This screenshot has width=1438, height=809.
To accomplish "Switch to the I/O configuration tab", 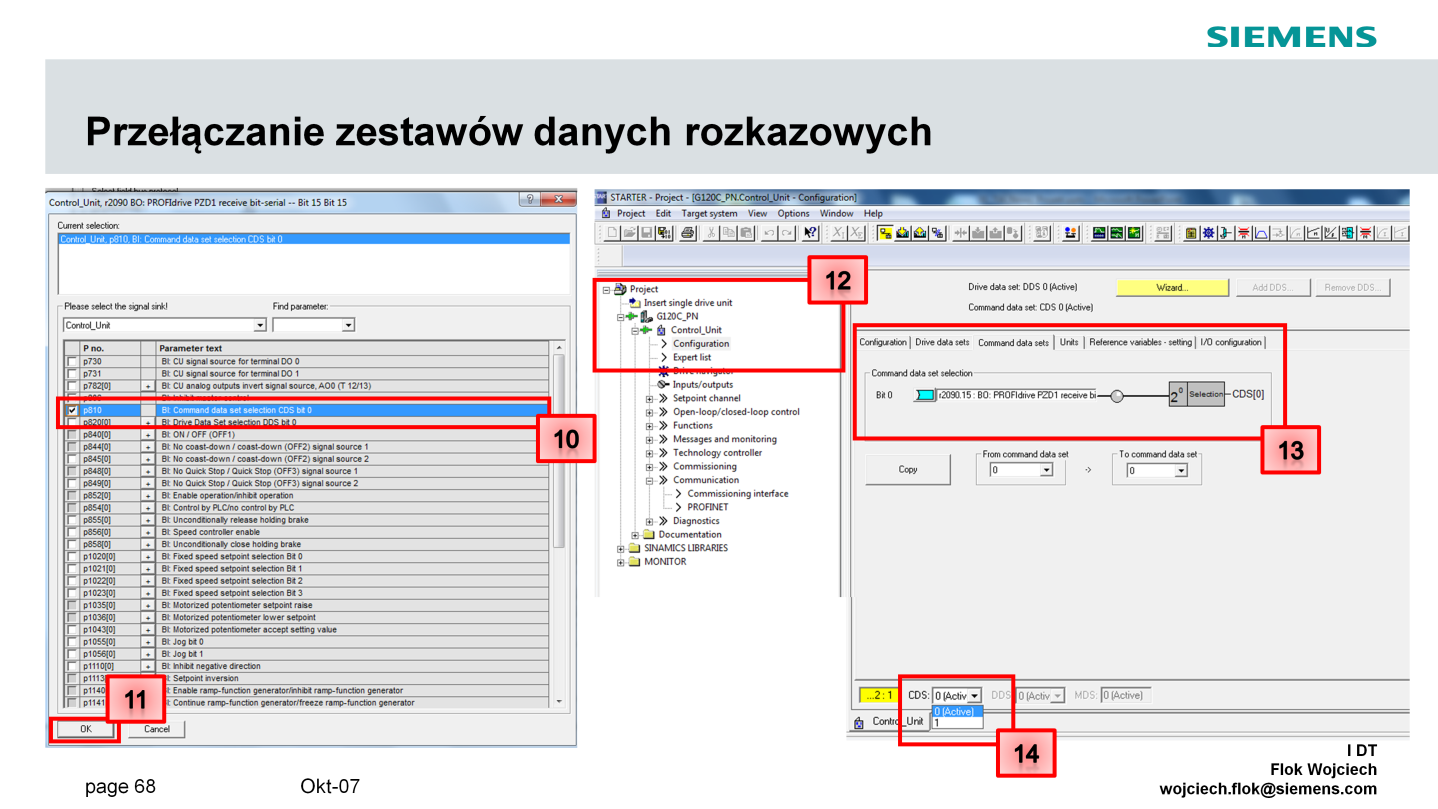I will coord(1231,342).
